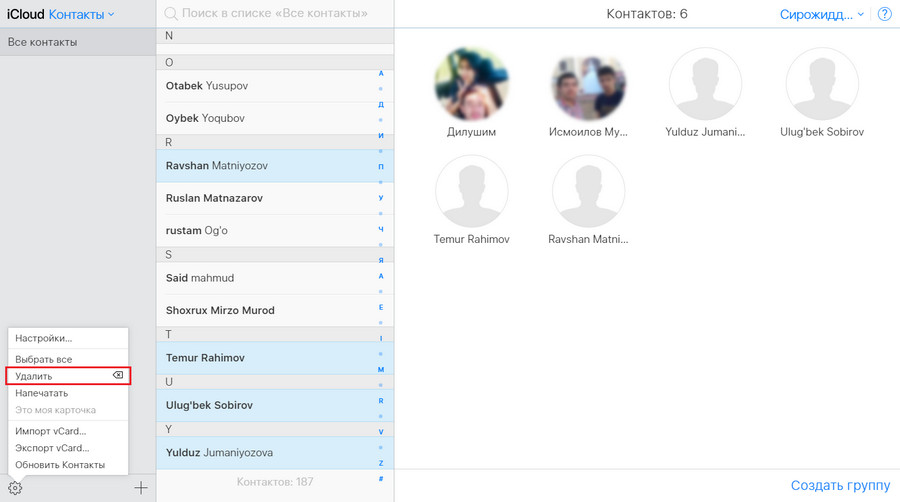
Task: Select Выбрать все in the popup menu
Action: [44, 359]
